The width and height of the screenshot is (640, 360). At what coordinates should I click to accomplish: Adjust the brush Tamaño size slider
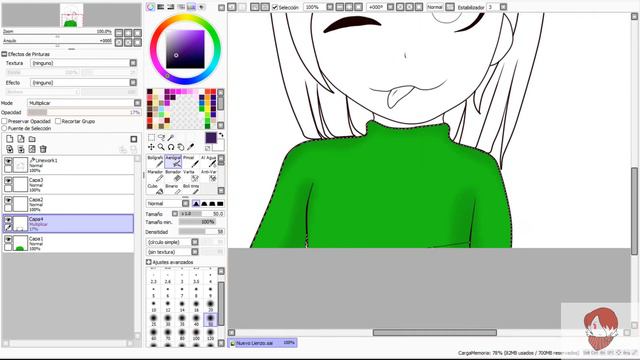[x=202, y=213]
